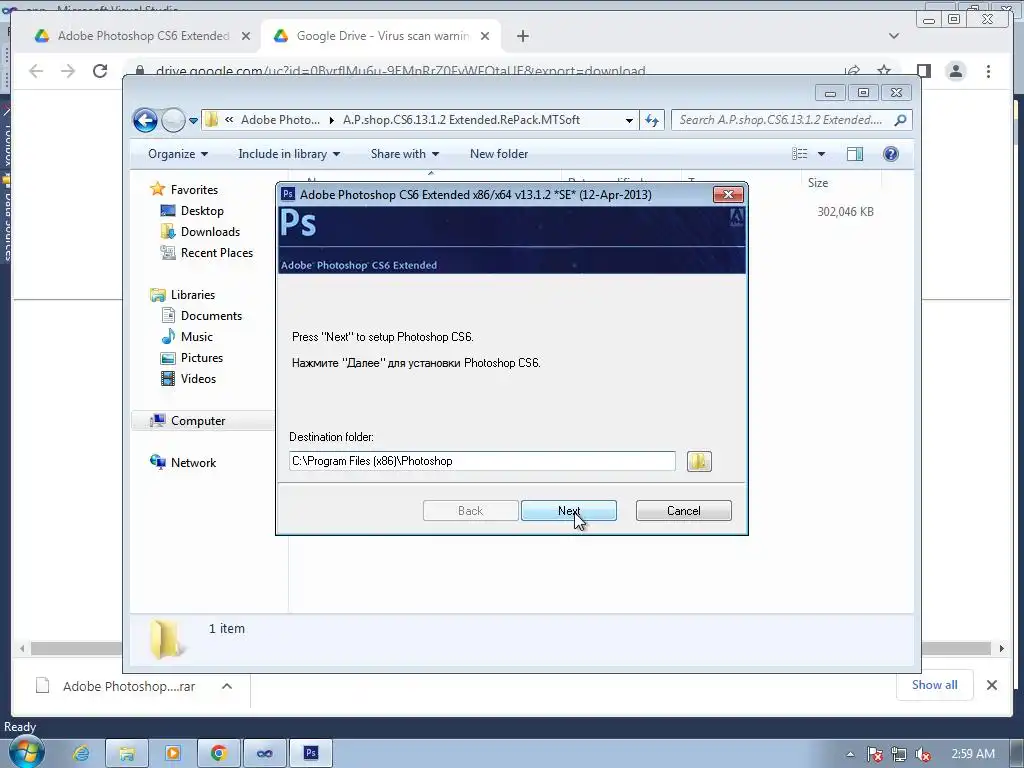This screenshot has height=768, width=1024.
Task: Expand the address bar path dropdown
Action: point(629,120)
